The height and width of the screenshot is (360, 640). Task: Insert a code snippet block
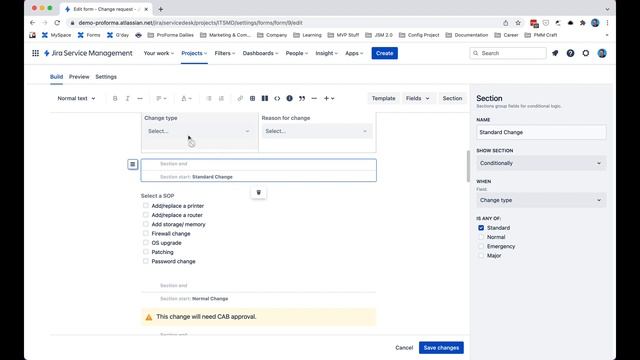coord(277,98)
